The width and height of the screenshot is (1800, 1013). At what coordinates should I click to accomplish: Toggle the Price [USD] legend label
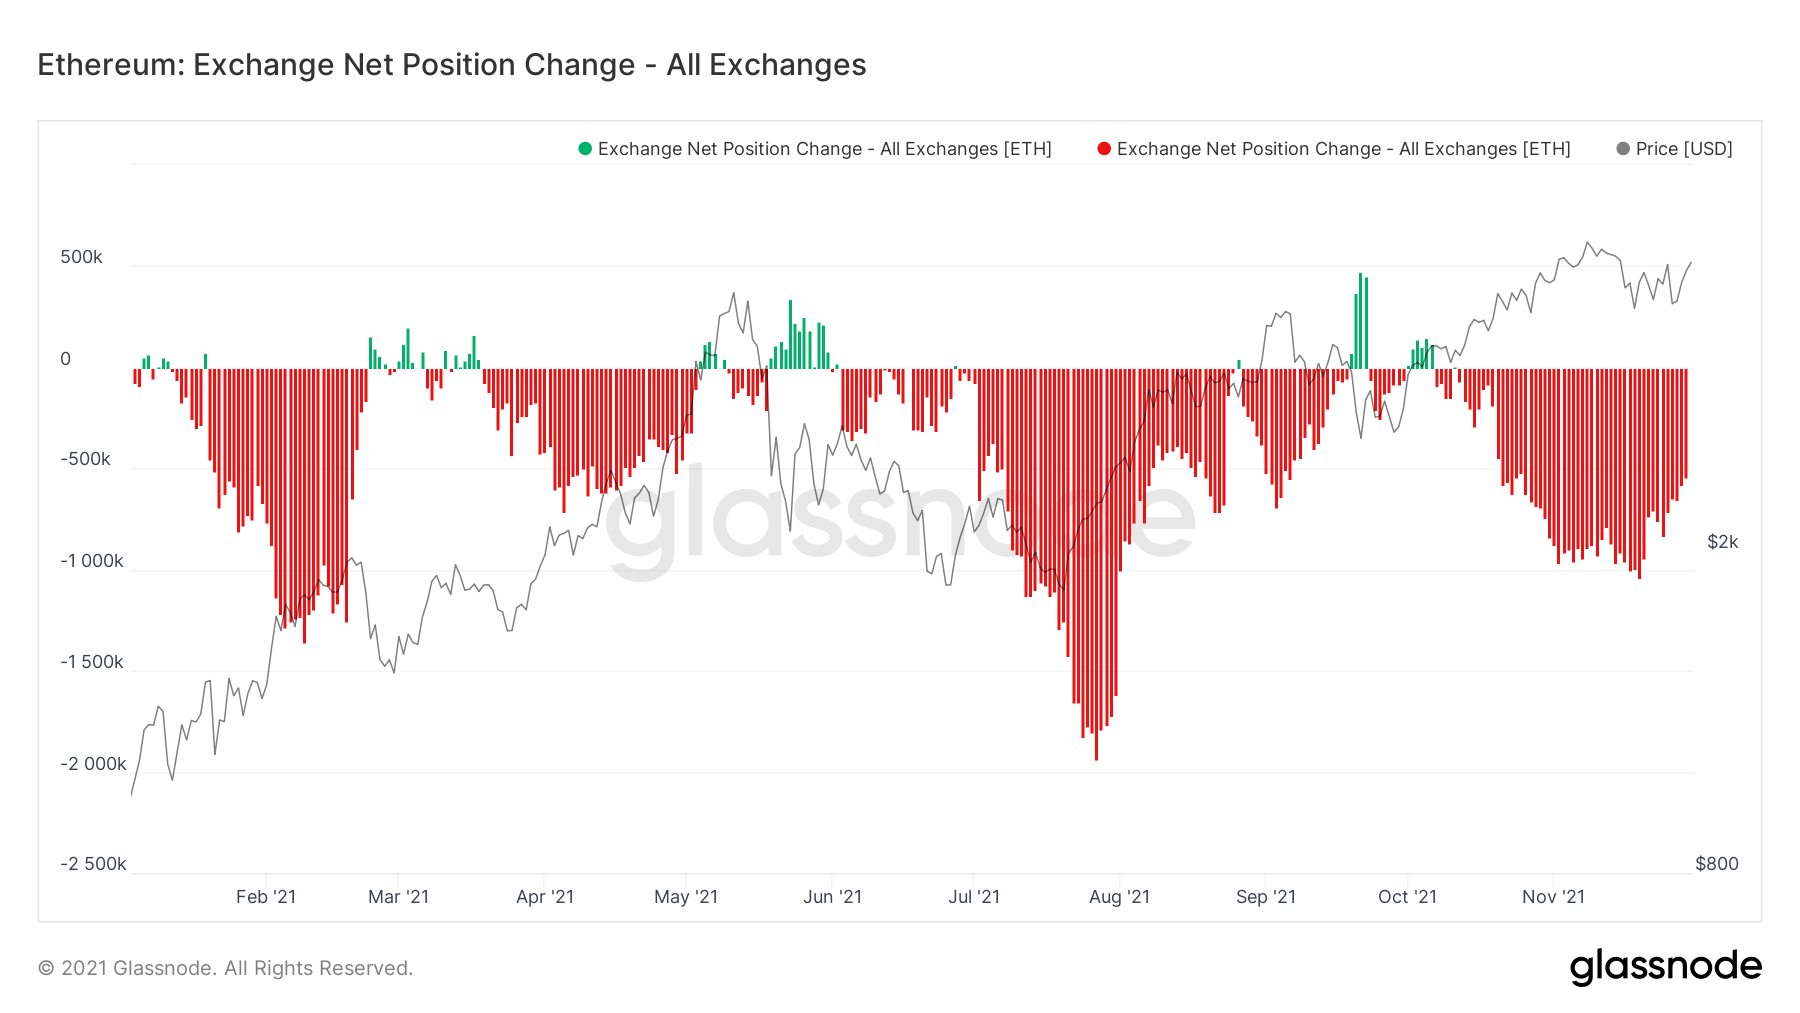1684,149
